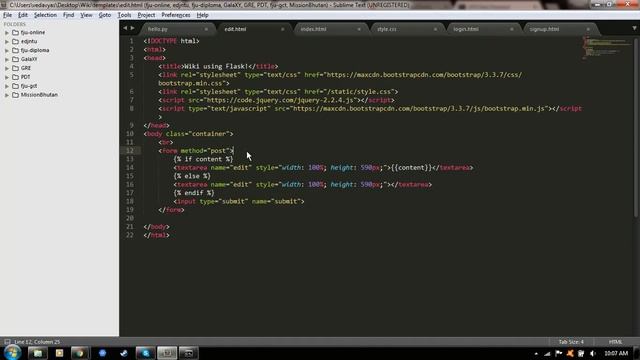Open the Preferences menu

tap(176, 15)
